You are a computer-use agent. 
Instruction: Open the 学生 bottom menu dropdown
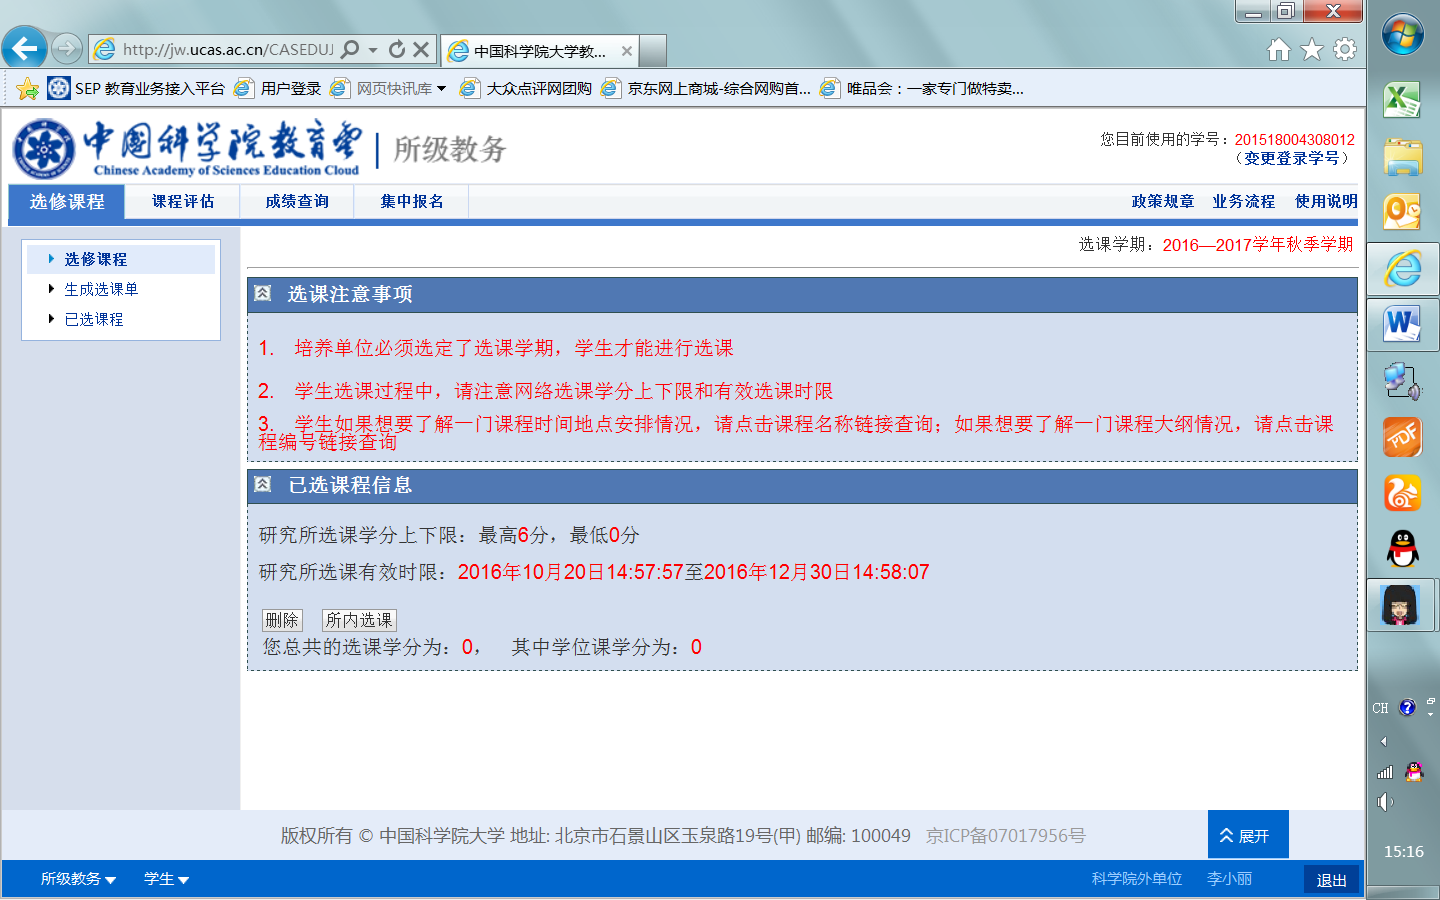pyautogui.click(x=166, y=879)
